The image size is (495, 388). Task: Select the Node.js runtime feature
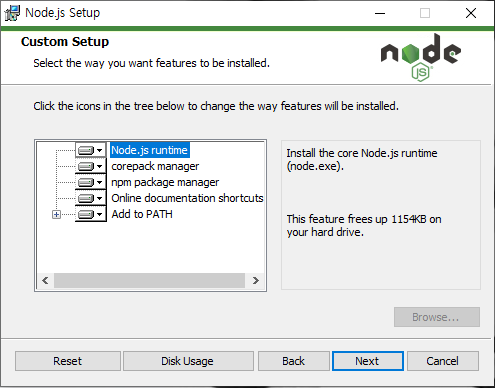pos(149,150)
